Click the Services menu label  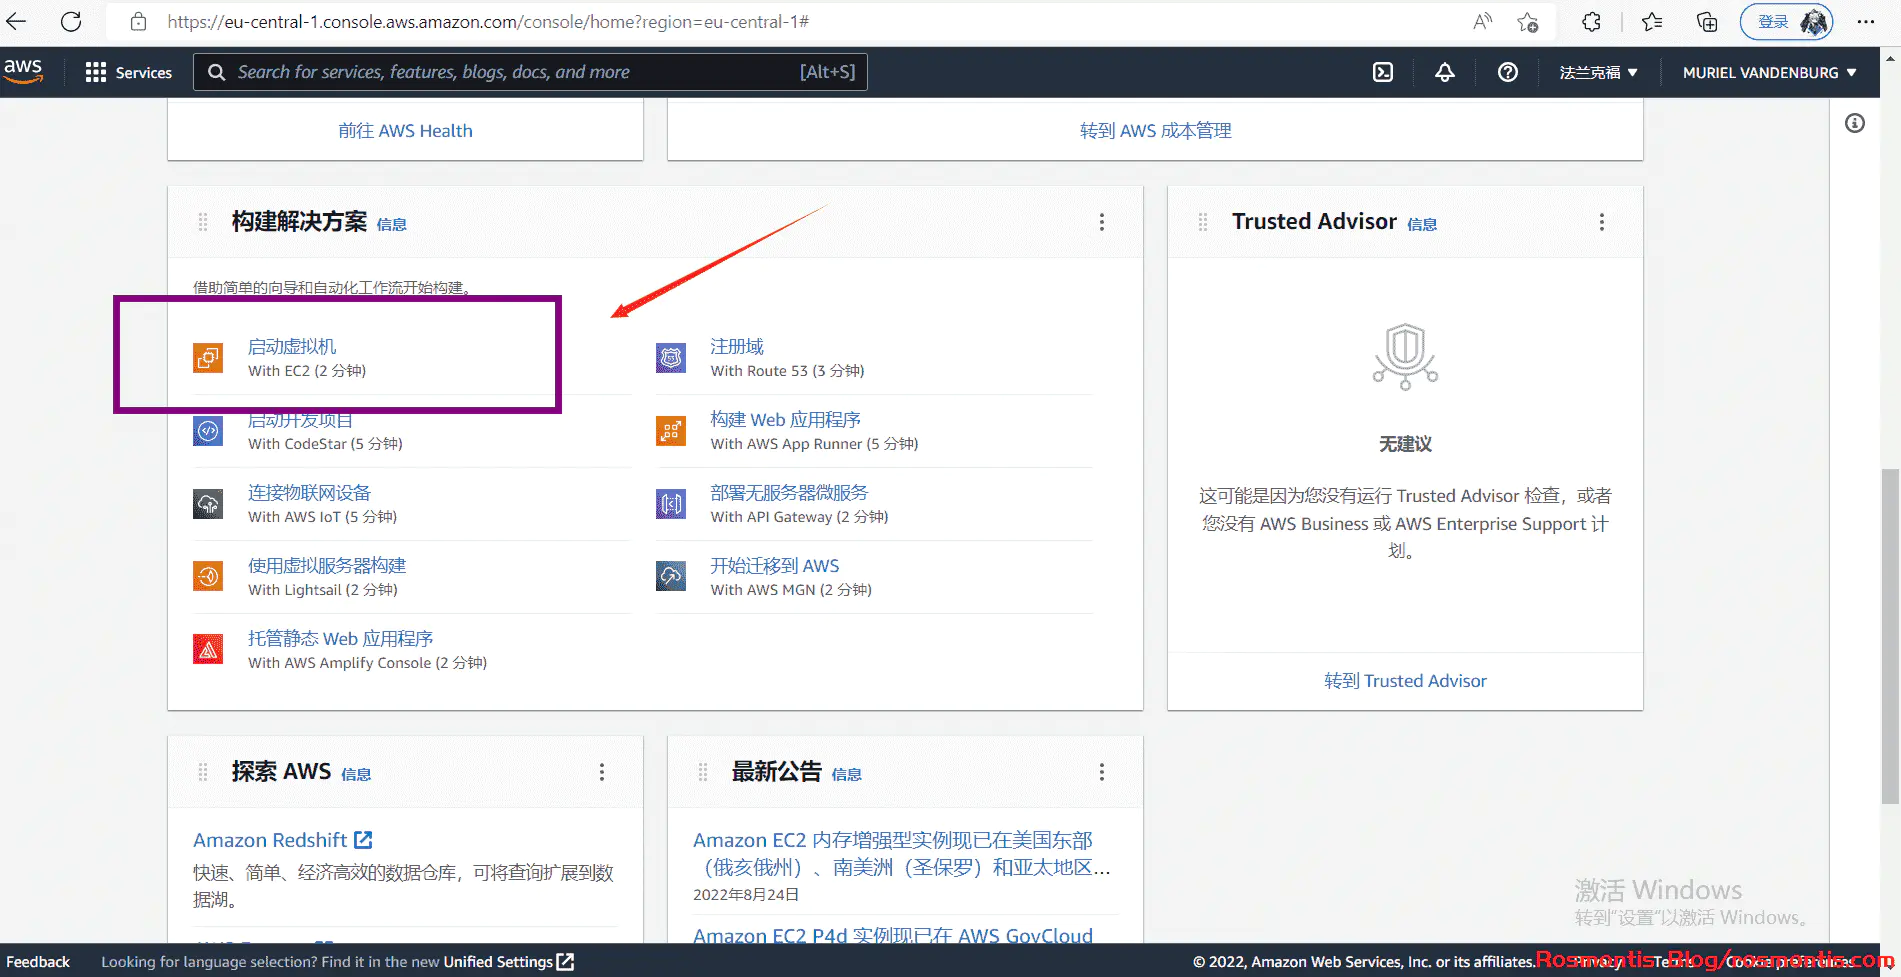(144, 72)
